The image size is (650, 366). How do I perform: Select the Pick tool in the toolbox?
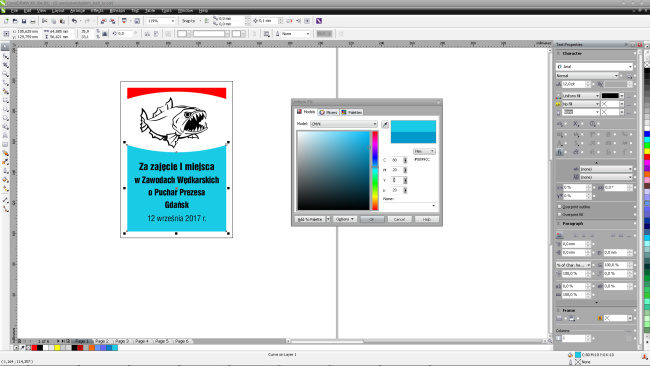pos(5,47)
